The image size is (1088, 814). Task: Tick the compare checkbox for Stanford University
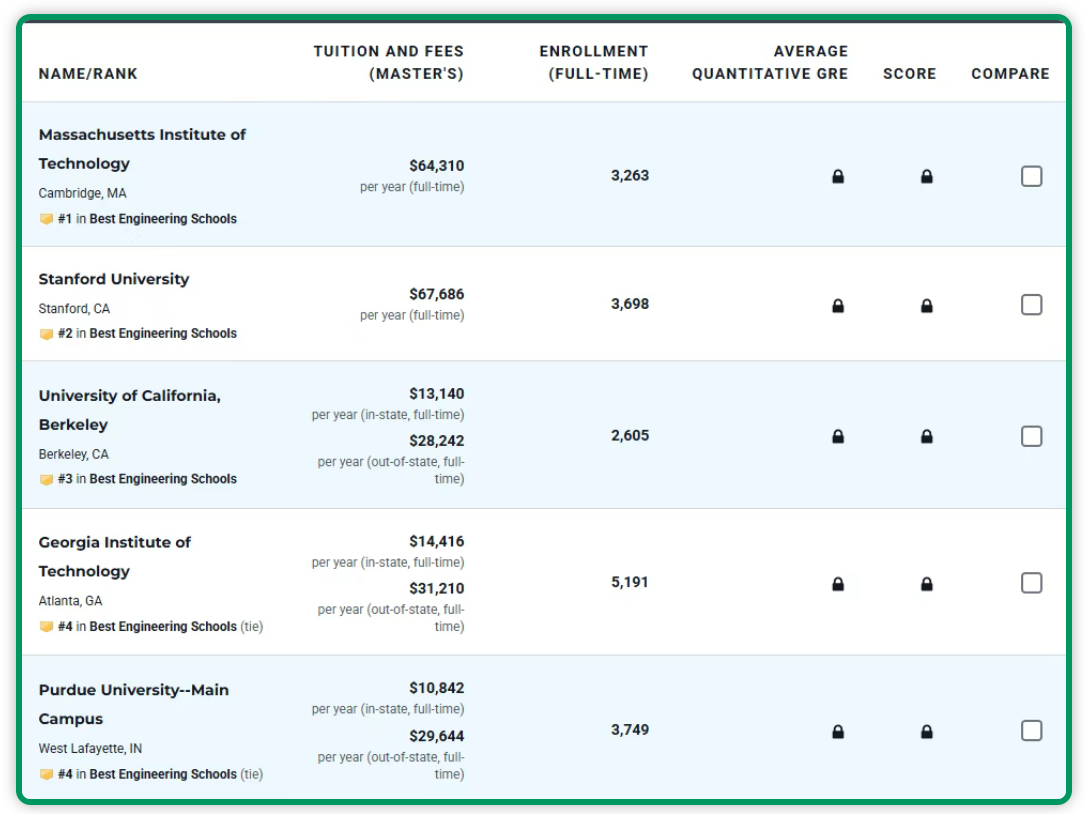pyautogui.click(x=1031, y=305)
